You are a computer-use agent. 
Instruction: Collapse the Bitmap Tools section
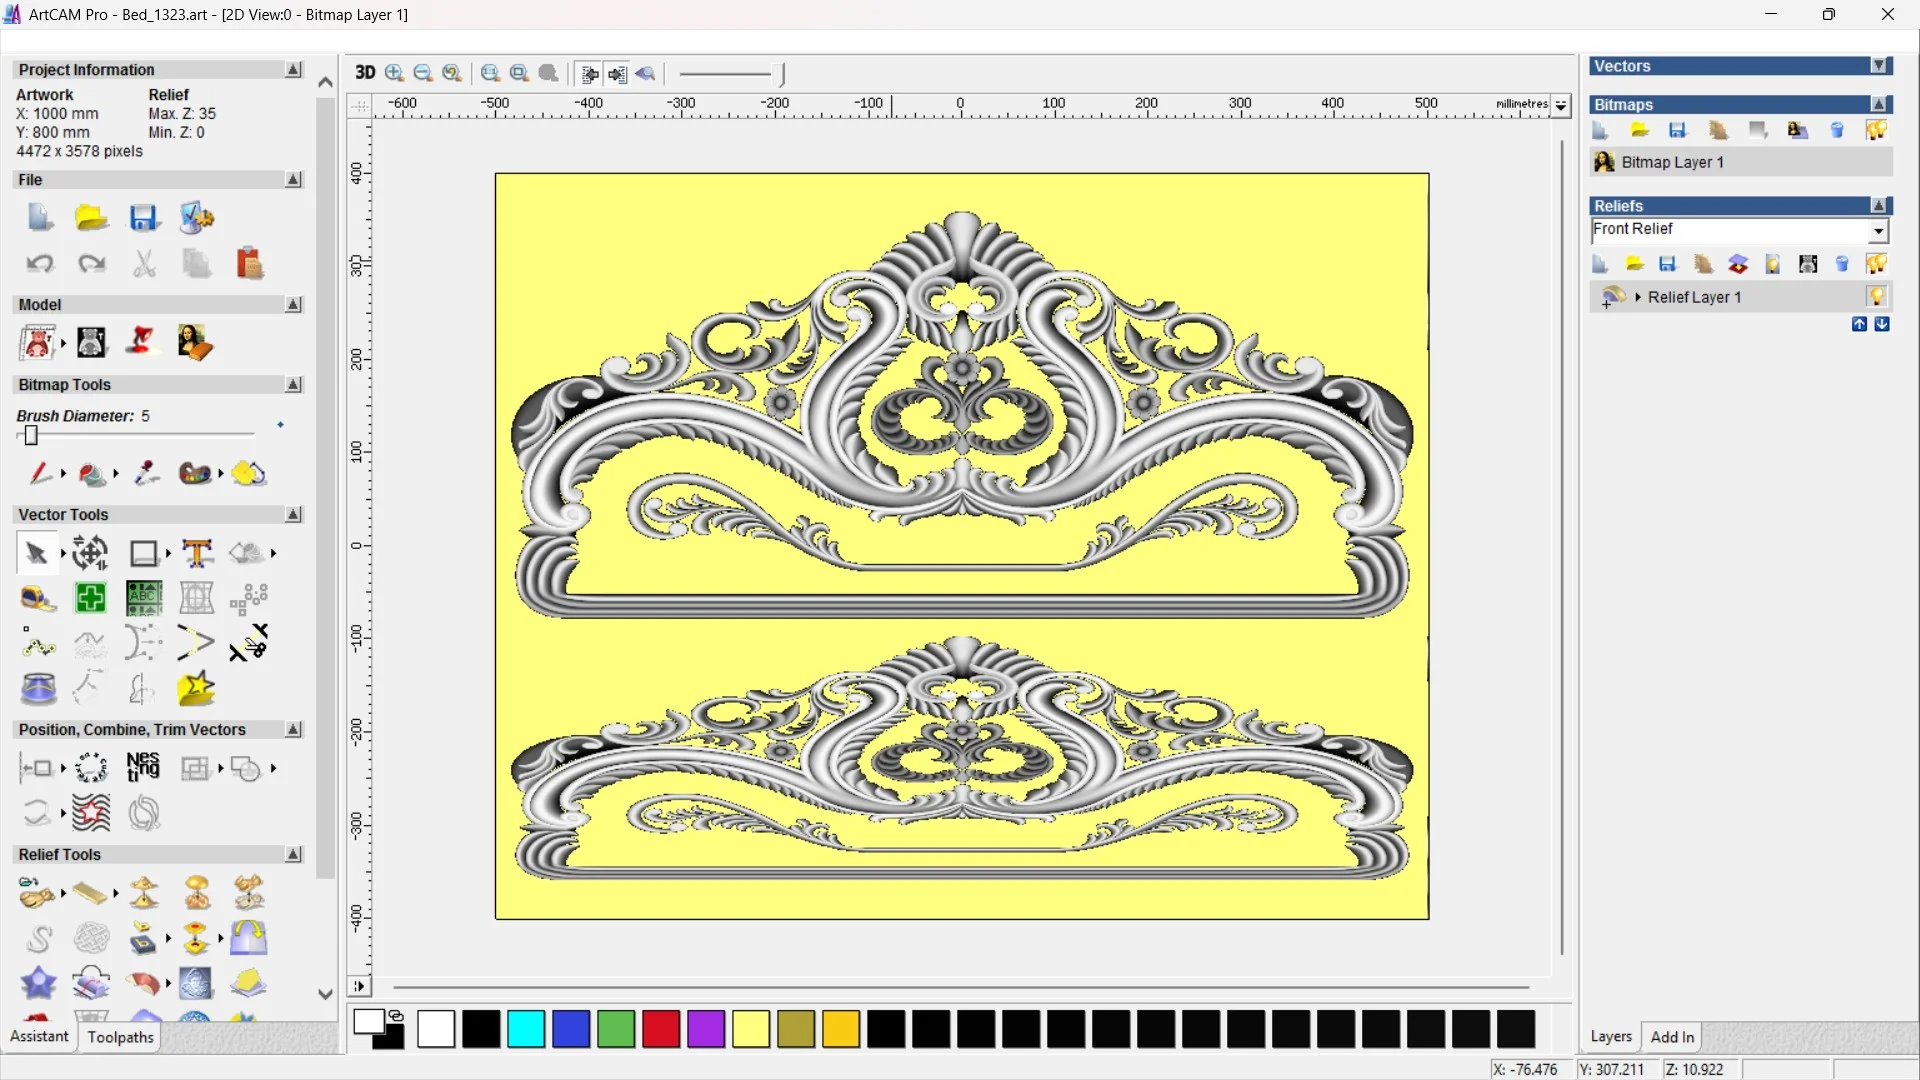(293, 385)
